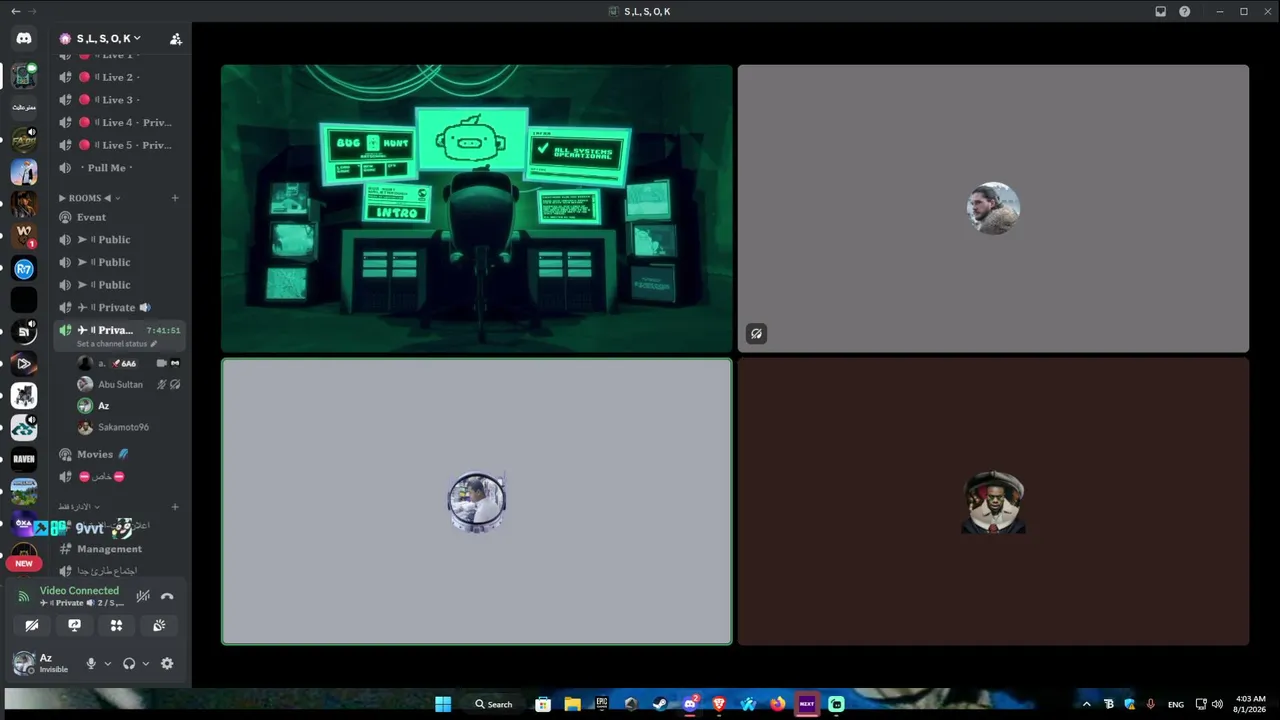The height and width of the screenshot is (720, 1280).
Task: Deafen your headphones
Action: [x=129, y=663]
